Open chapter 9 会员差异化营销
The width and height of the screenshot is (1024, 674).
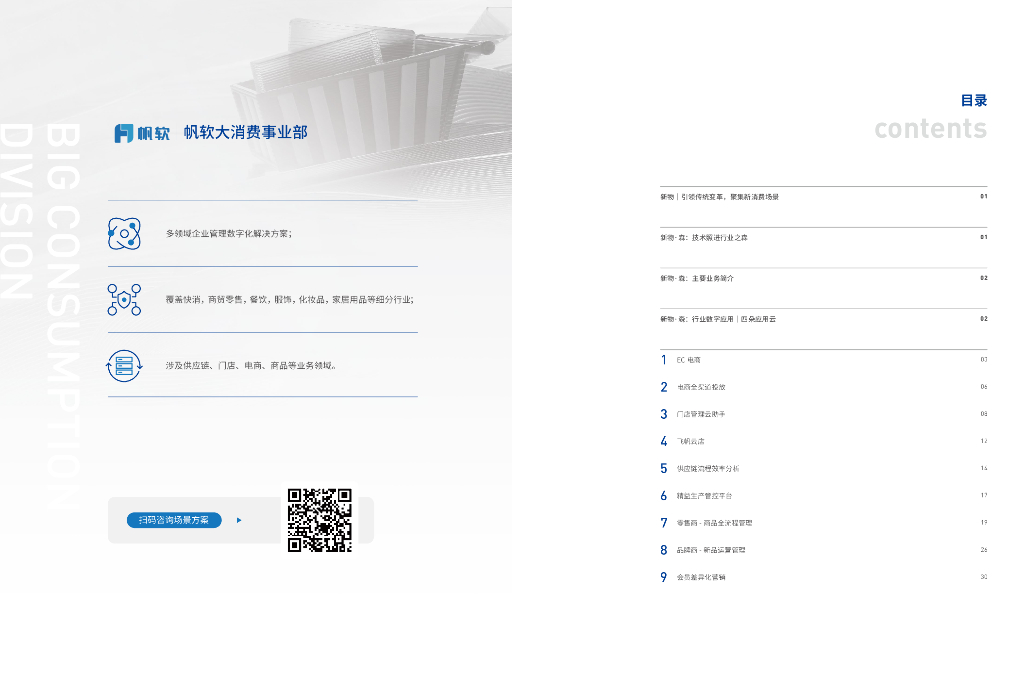click(824, 577)
